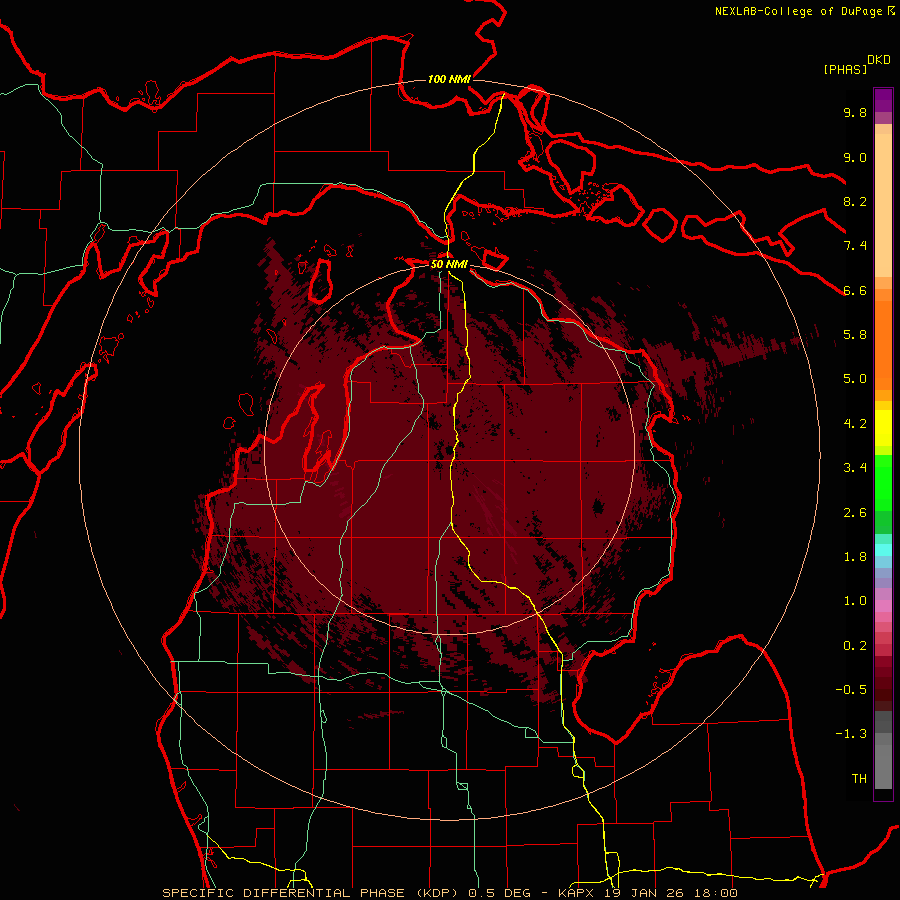Click the 5.8 legend value
This screenshot has height=900, width=900.
tap(855, 335)
